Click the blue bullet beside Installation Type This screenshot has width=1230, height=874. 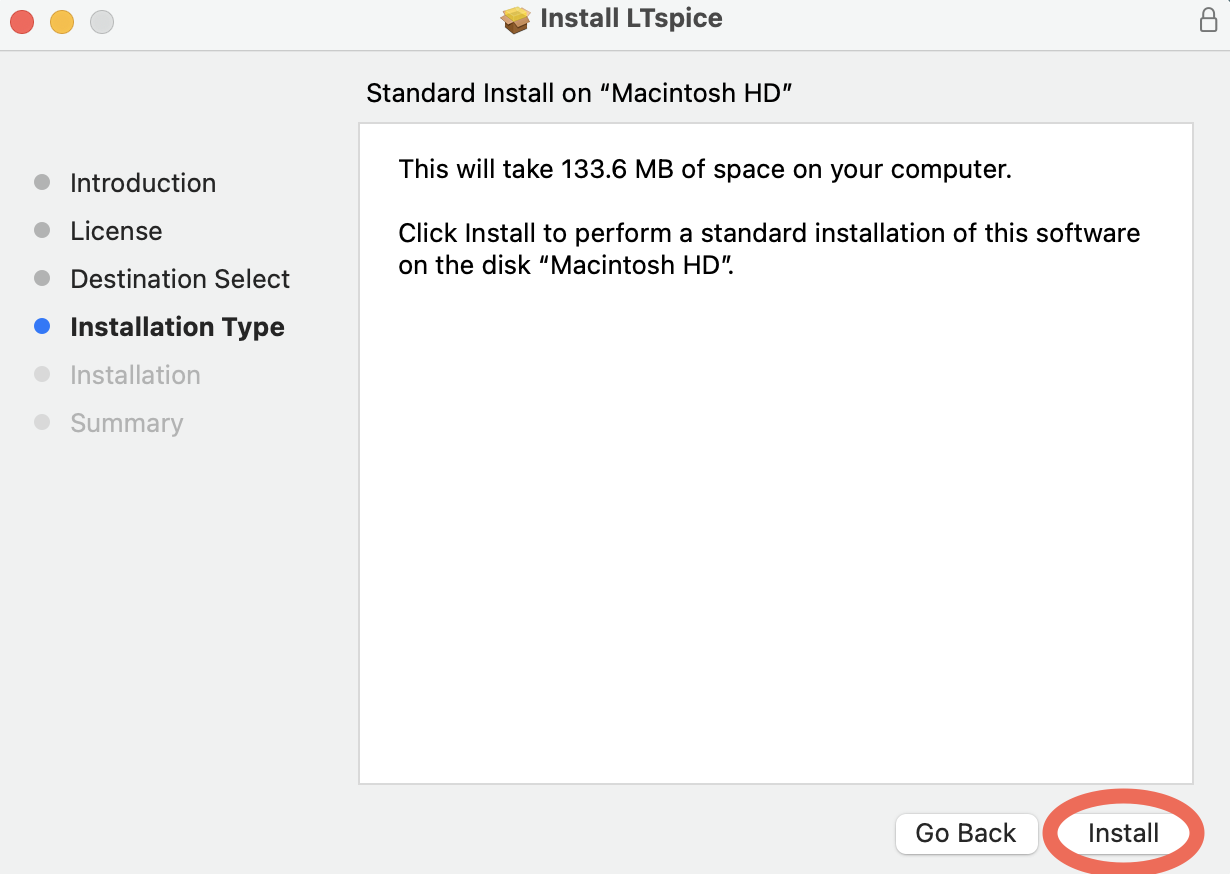(x=42, y=326)
